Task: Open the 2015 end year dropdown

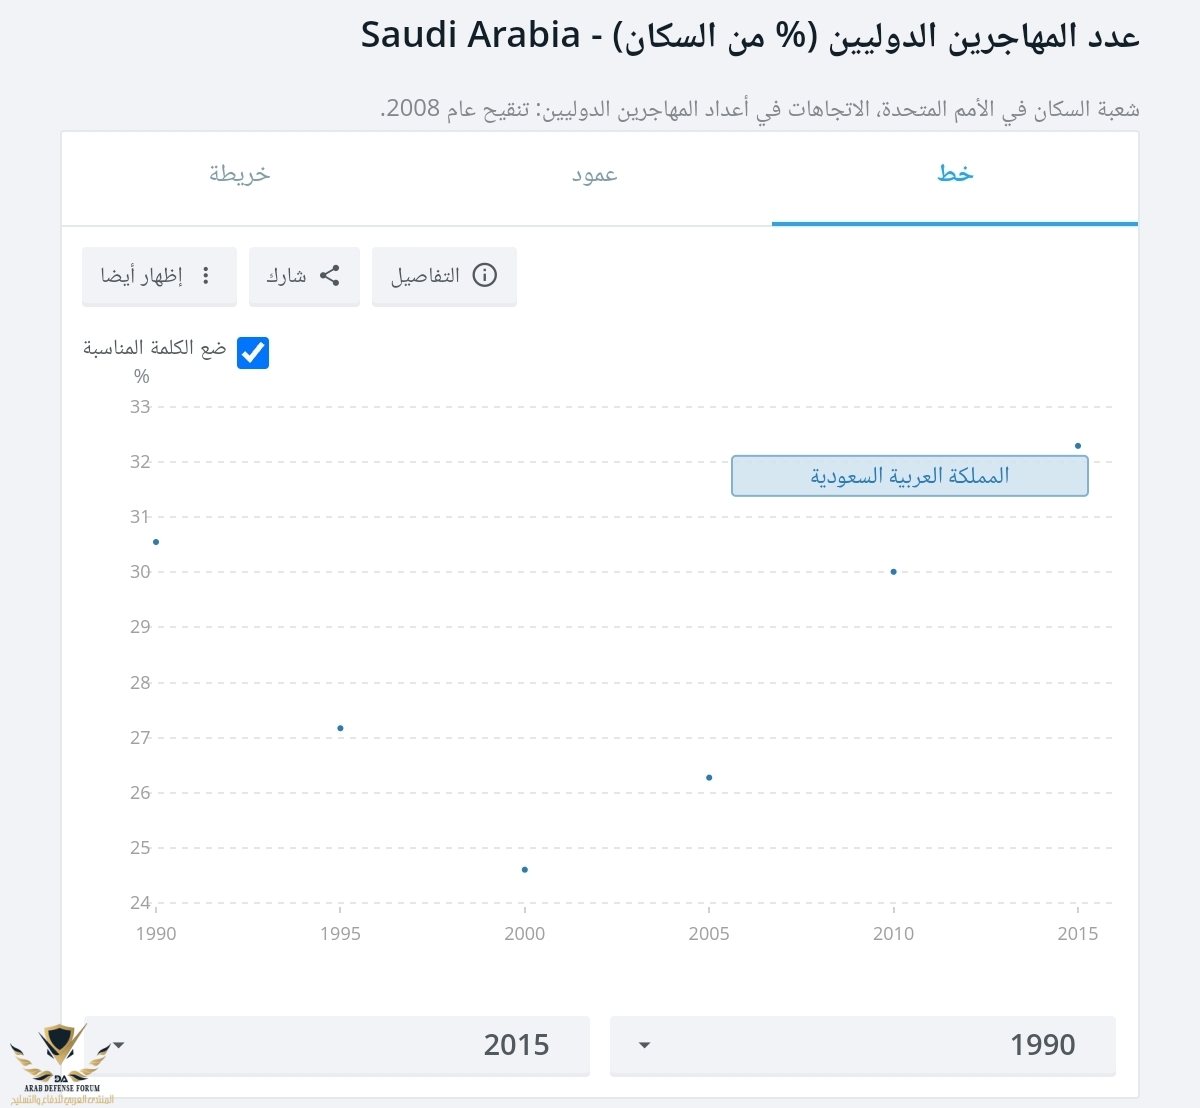Action: [337, 1045]
